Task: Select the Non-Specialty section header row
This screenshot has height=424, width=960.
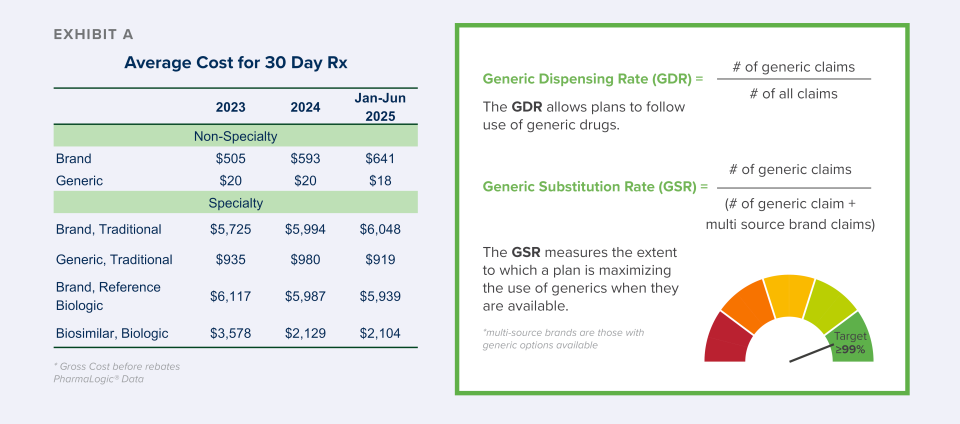Action: point(235,137)
